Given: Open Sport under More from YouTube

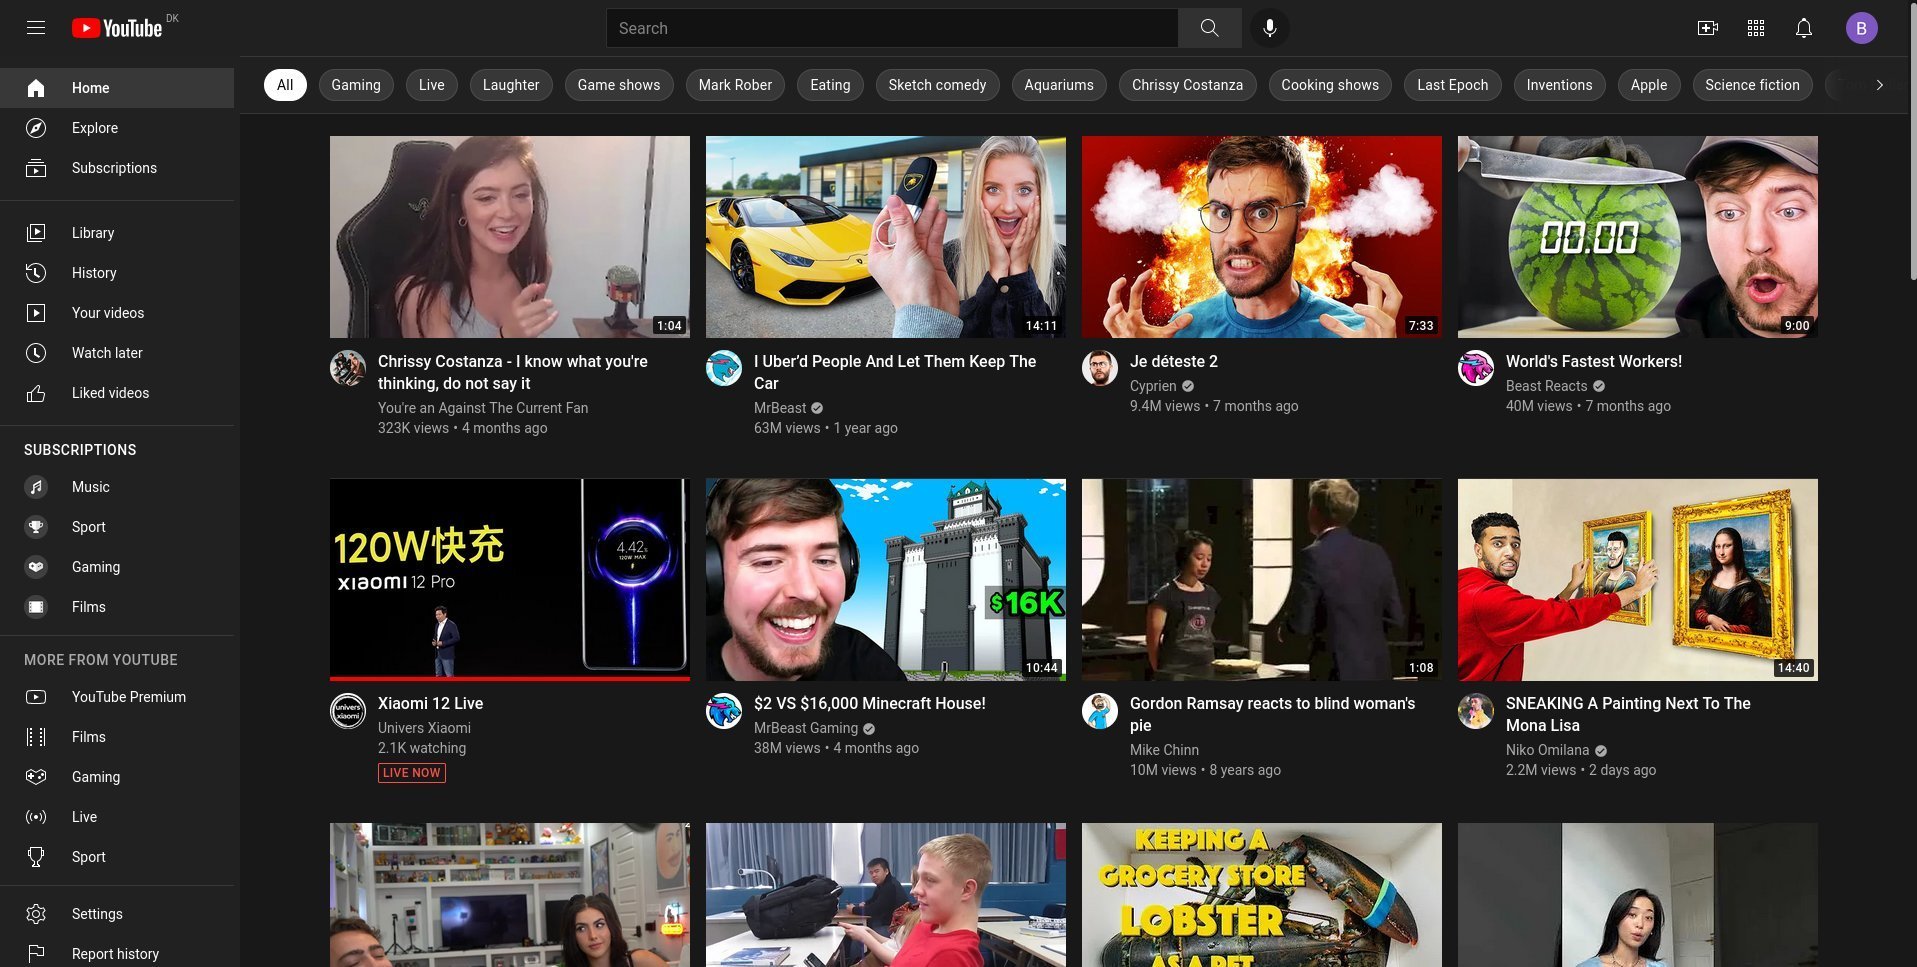Looking at the screenshot, I should click(x=117, y=857).
